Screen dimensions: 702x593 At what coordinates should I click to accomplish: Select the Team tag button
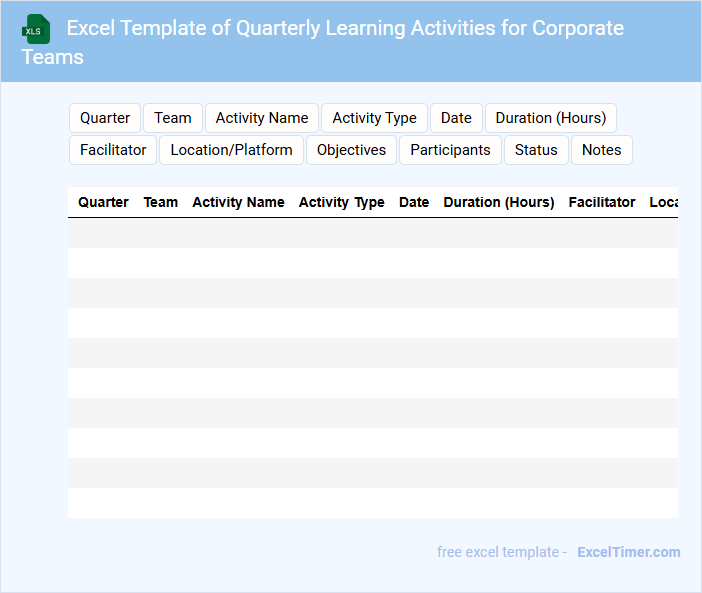click(x=173, y=118)
